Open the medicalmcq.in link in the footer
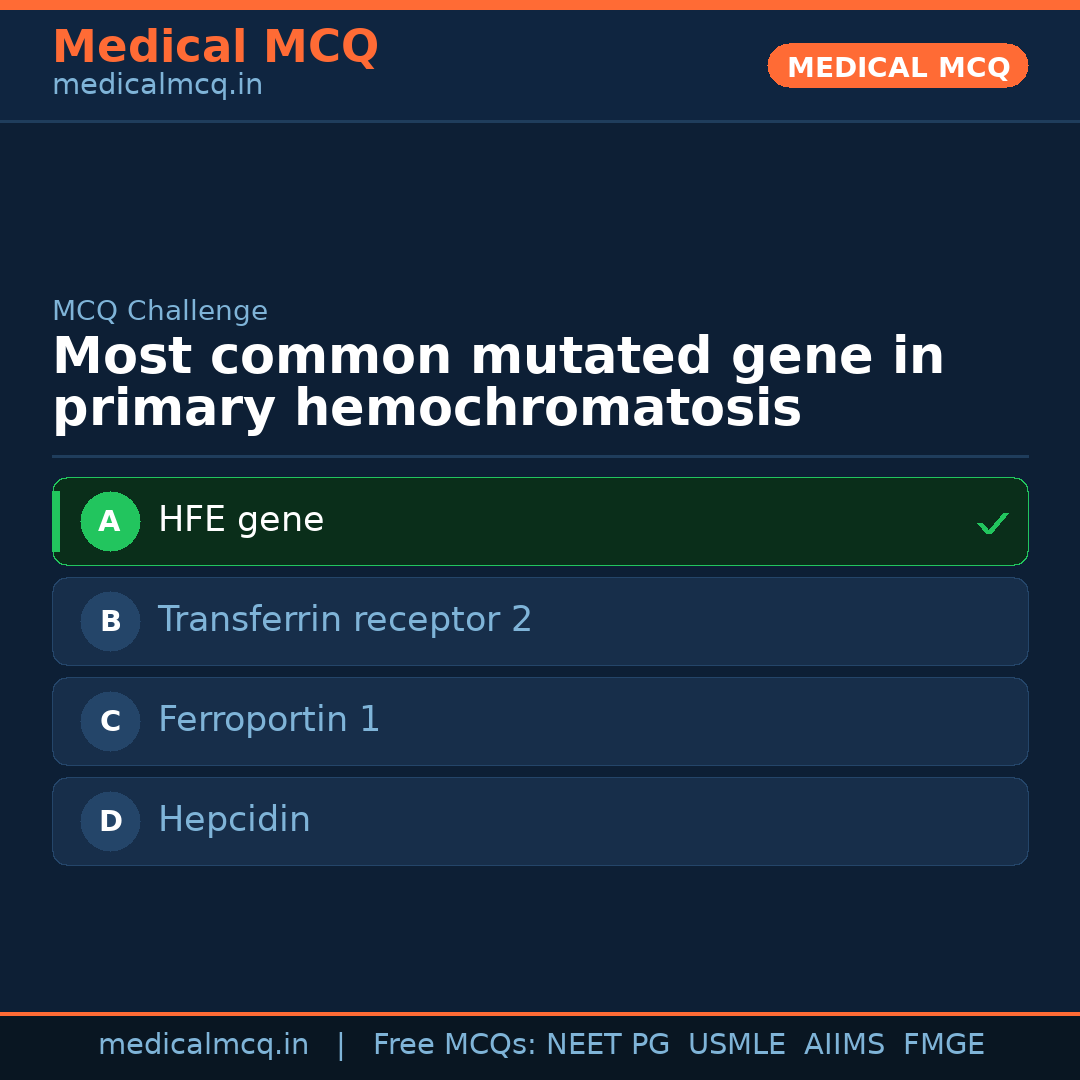This screenshot has height=1080, width=1080. pyautogui.click(x=203, y=1045)
